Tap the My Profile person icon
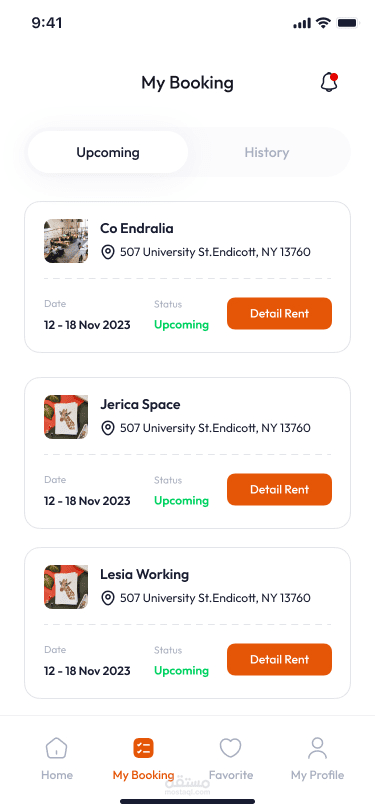Image resolution: width=375 pixels, height=812 pixels. [x=318, y=748]
